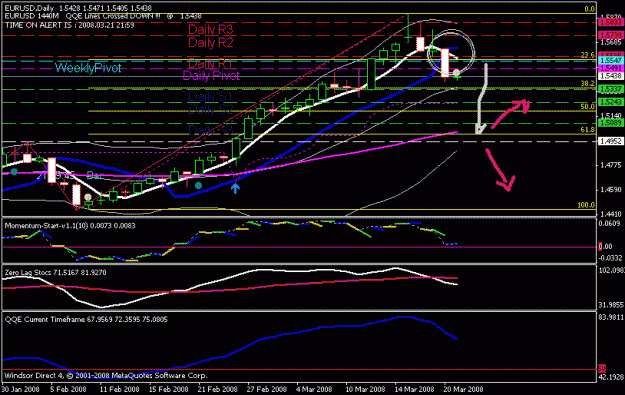Click the Fibonacci '50.0' level label
625x395 pixels.
[x=588, y=106]
